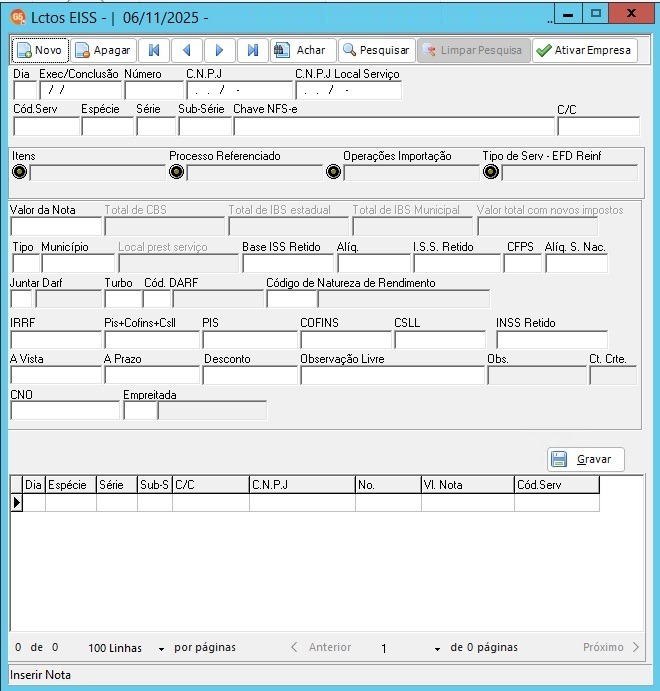This screenshot has height=691, width=660.
Task: Select the grid row indicator arrow
Action: (17, 502)
